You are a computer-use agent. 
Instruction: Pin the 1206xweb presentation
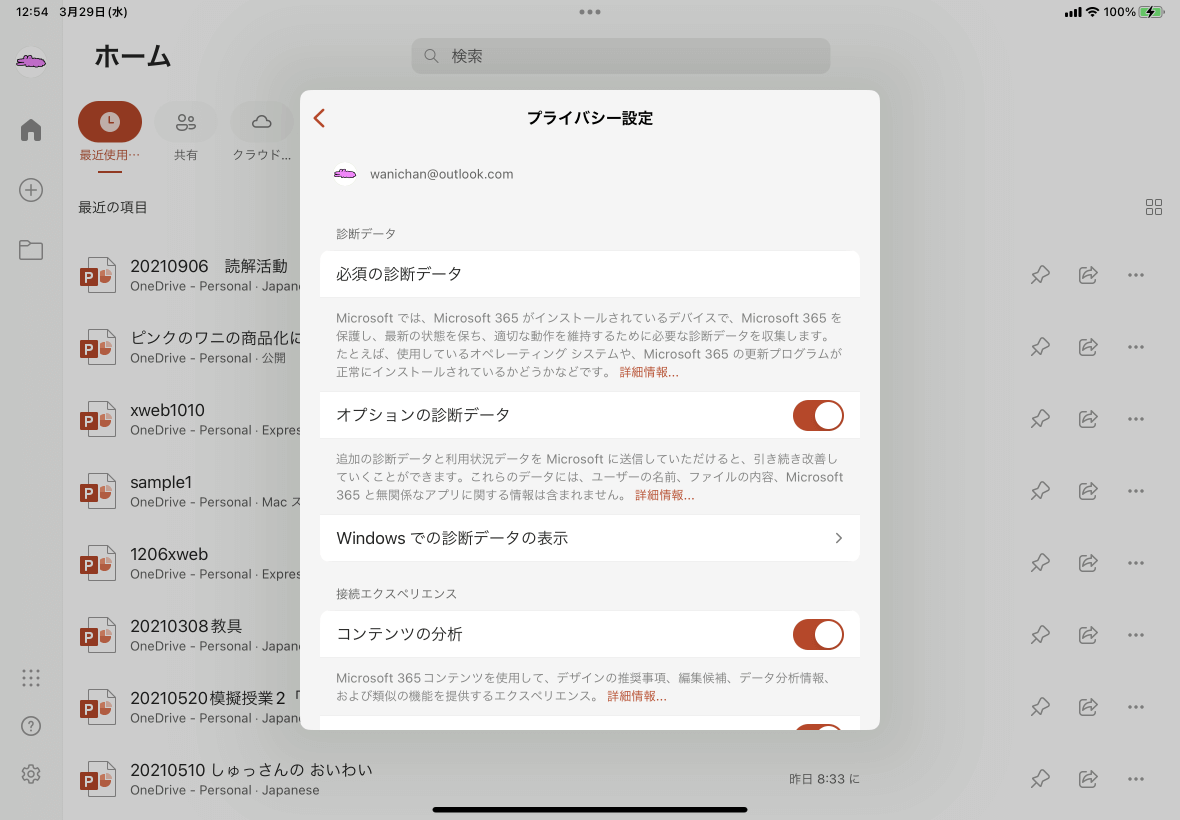1040,563
